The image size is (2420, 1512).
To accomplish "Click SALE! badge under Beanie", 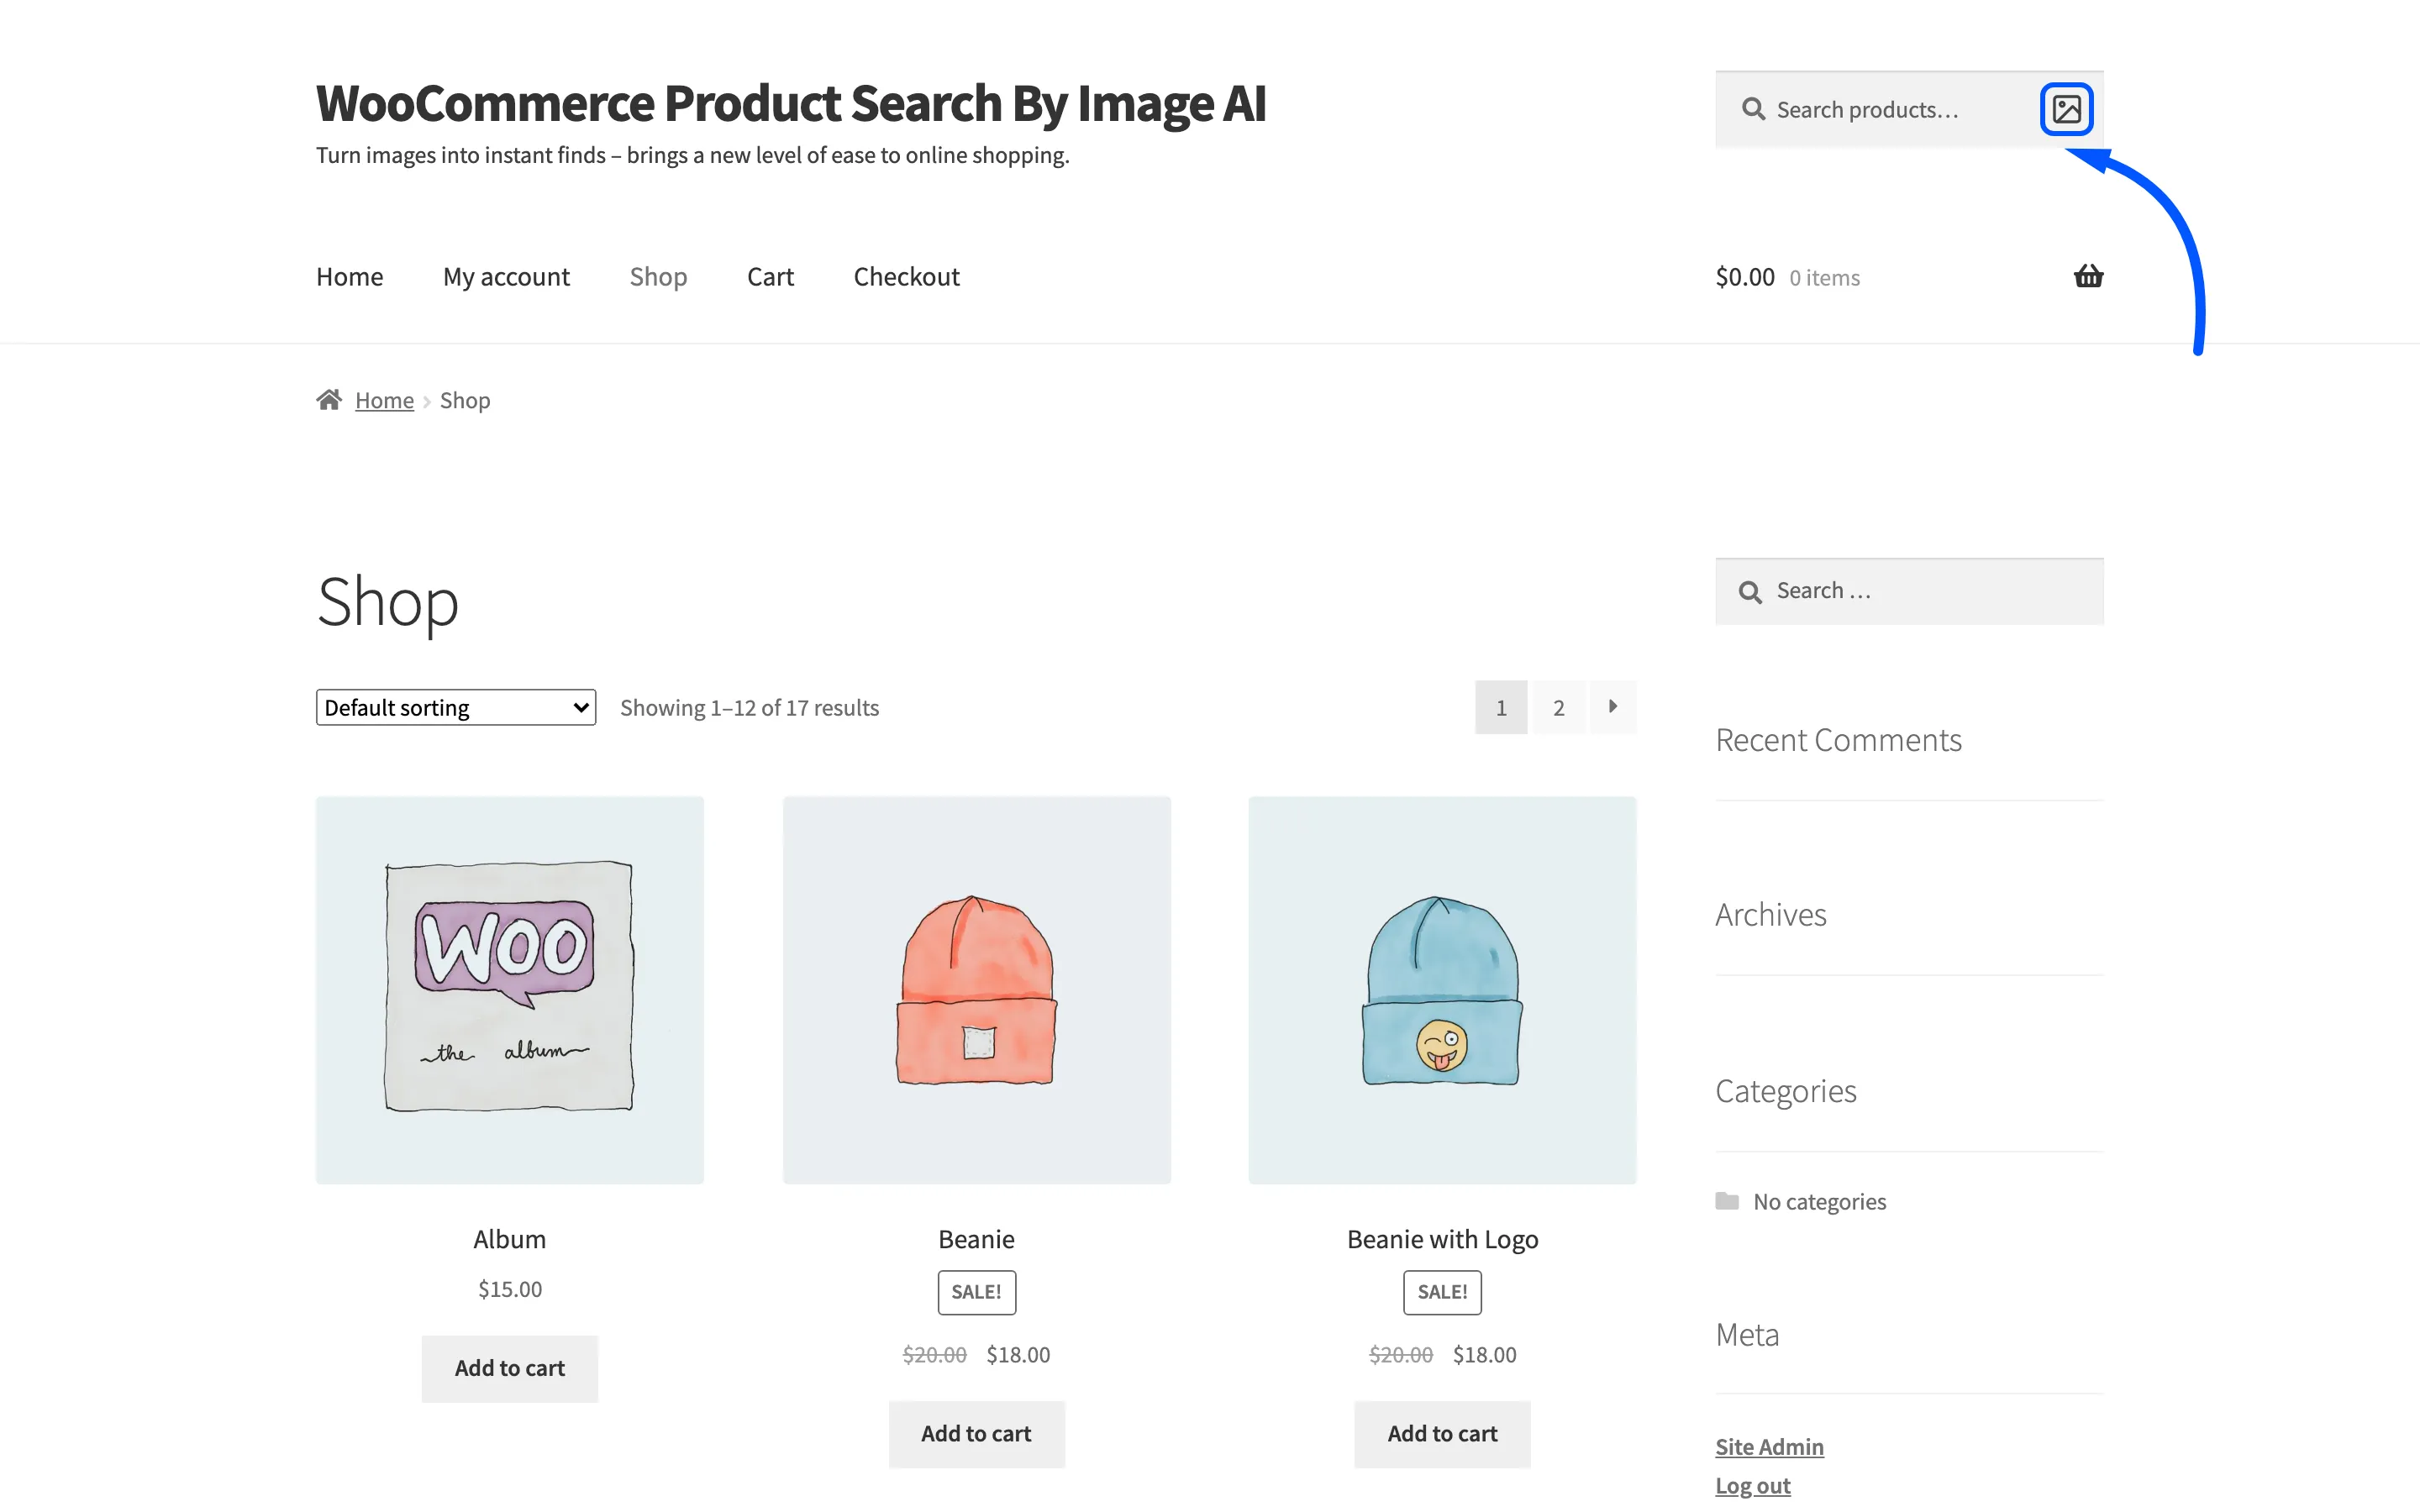I will pyautogui.click(x=976, y=1292).
